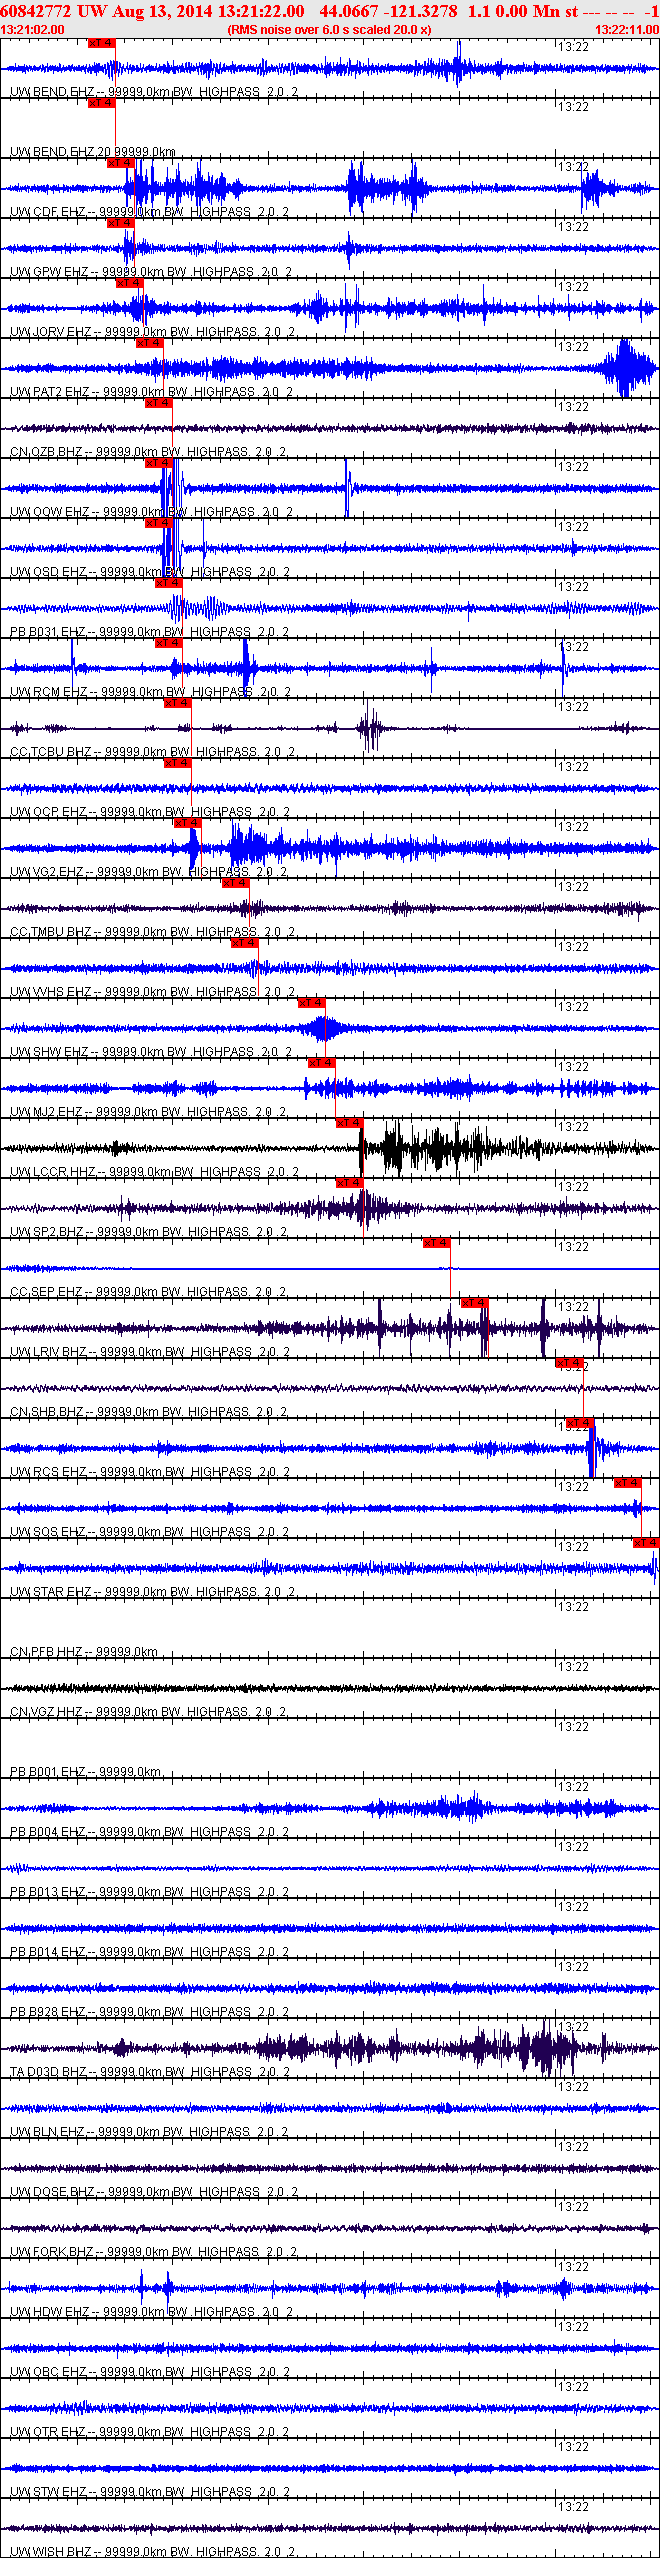The height and width of the screenshot is (2558, 660).
Task: Click the 'UW.OBC.EHZ' station label
Action: coord(50,2372)
